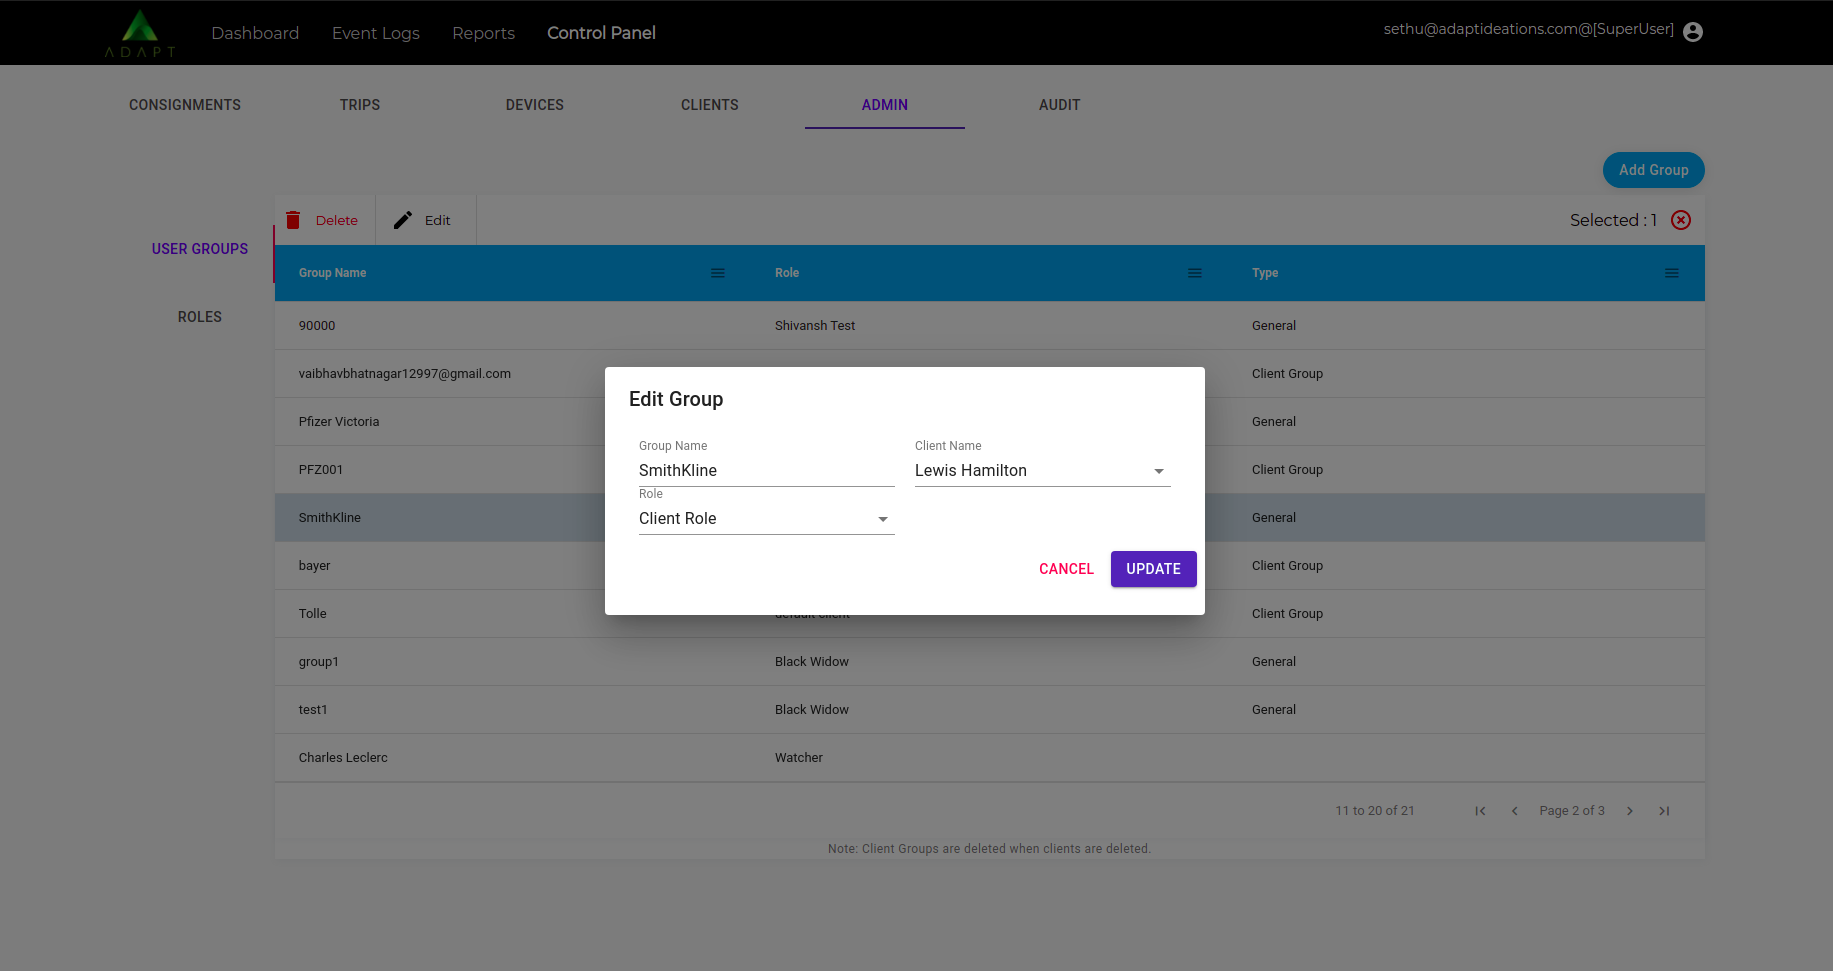Screen dimensions: 1833x971
Task: Click the pencil Edit icon
Action: (x=403, y=220)
